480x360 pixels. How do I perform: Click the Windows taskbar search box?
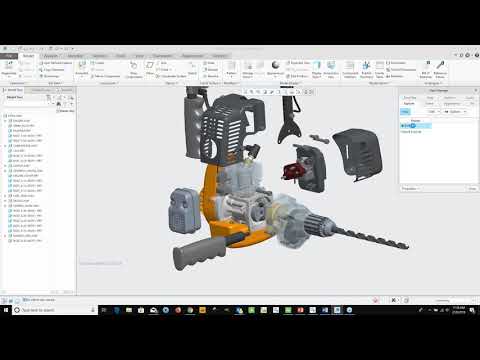pyautogui.click(x=55, y=310)
